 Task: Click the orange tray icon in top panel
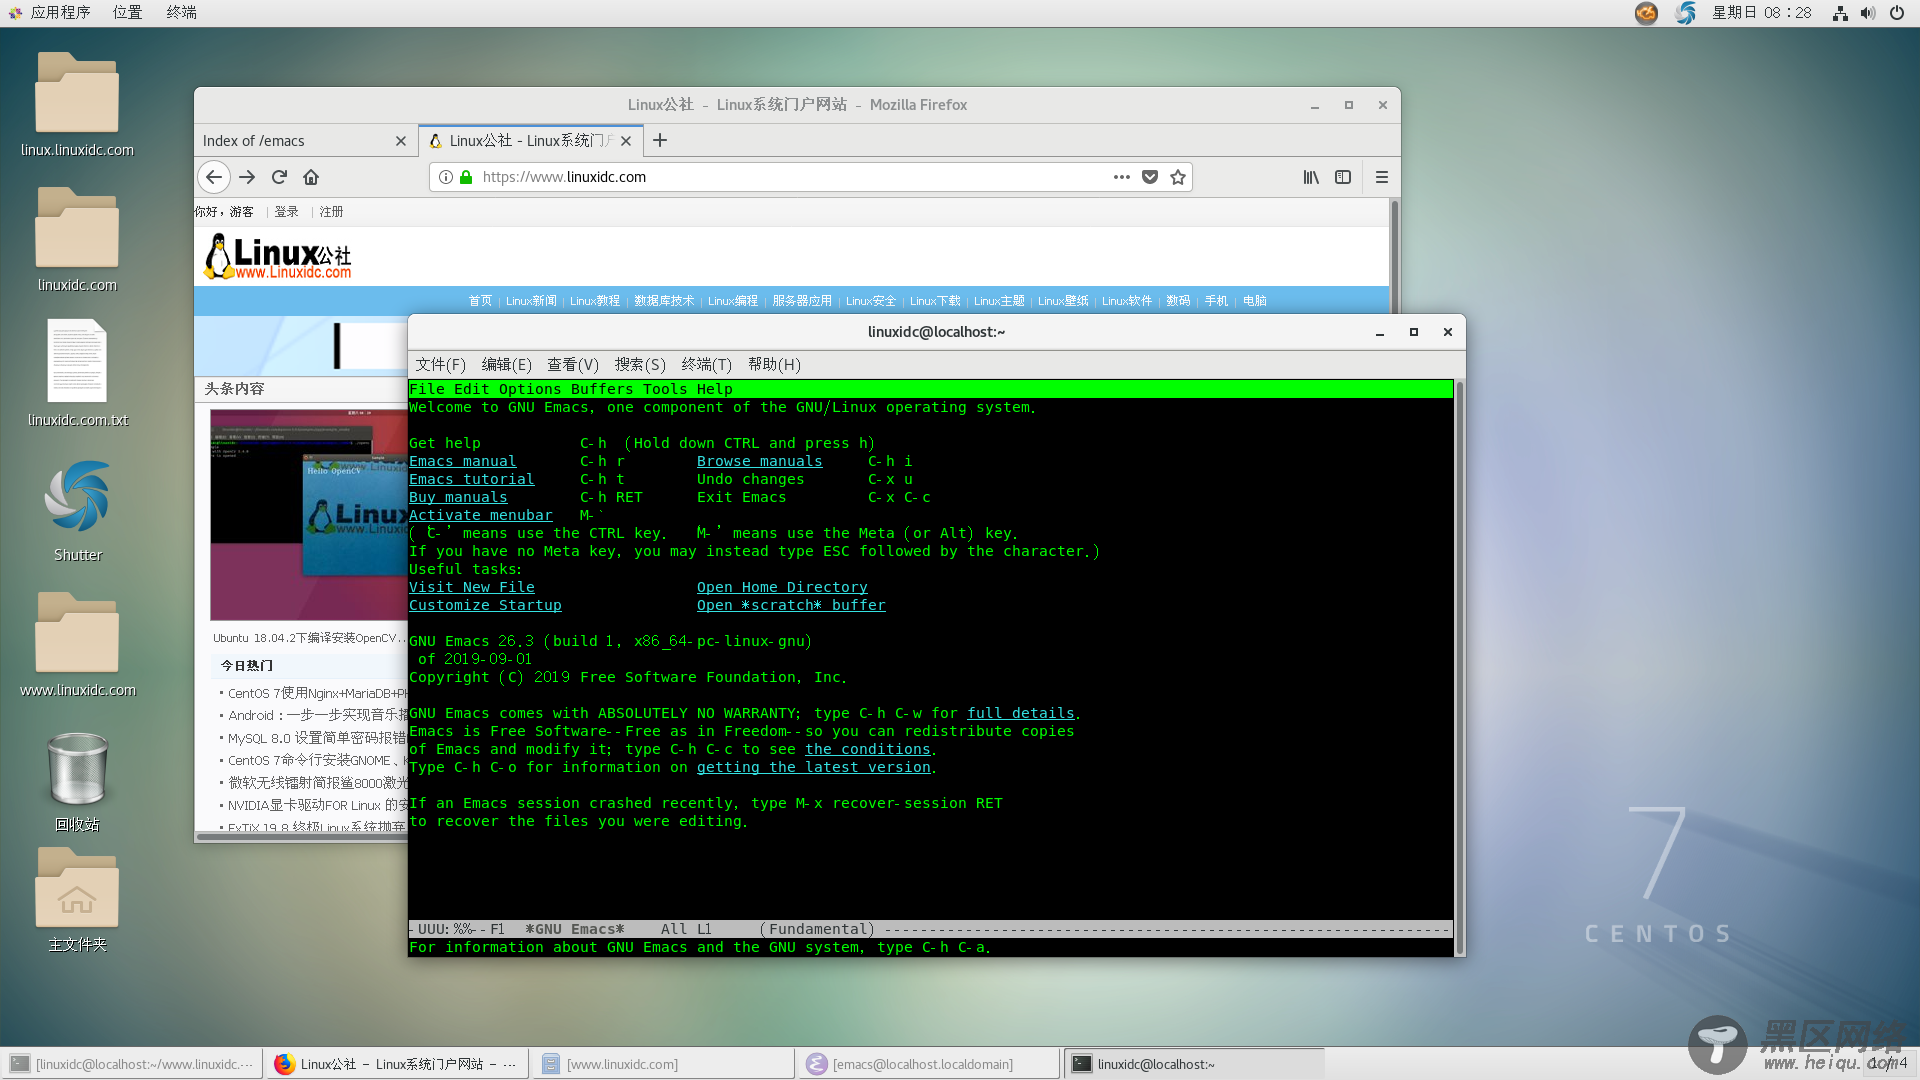tap(1646, 13)
